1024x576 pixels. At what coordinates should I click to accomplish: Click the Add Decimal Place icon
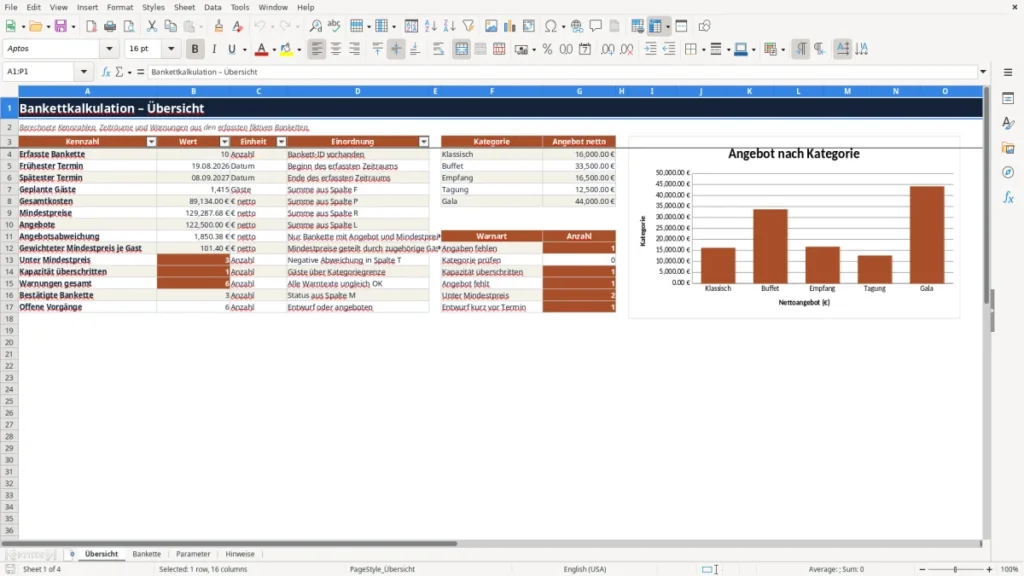608,49
